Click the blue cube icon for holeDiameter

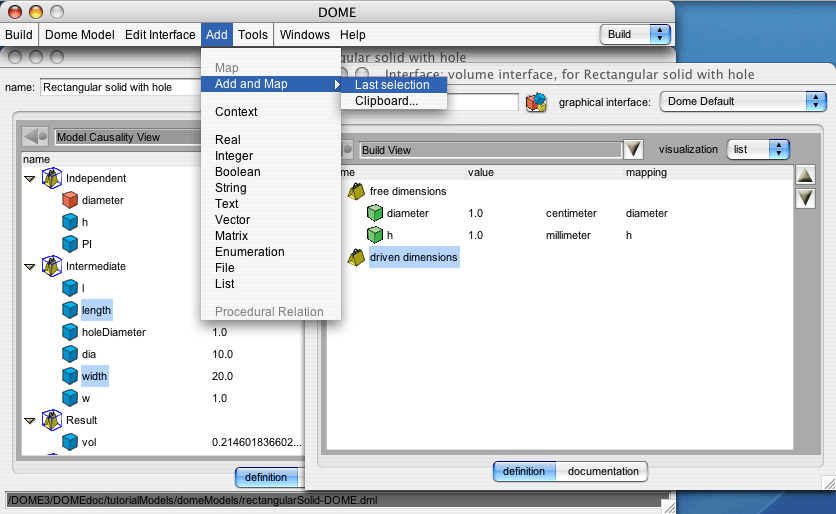coord(70,332)
